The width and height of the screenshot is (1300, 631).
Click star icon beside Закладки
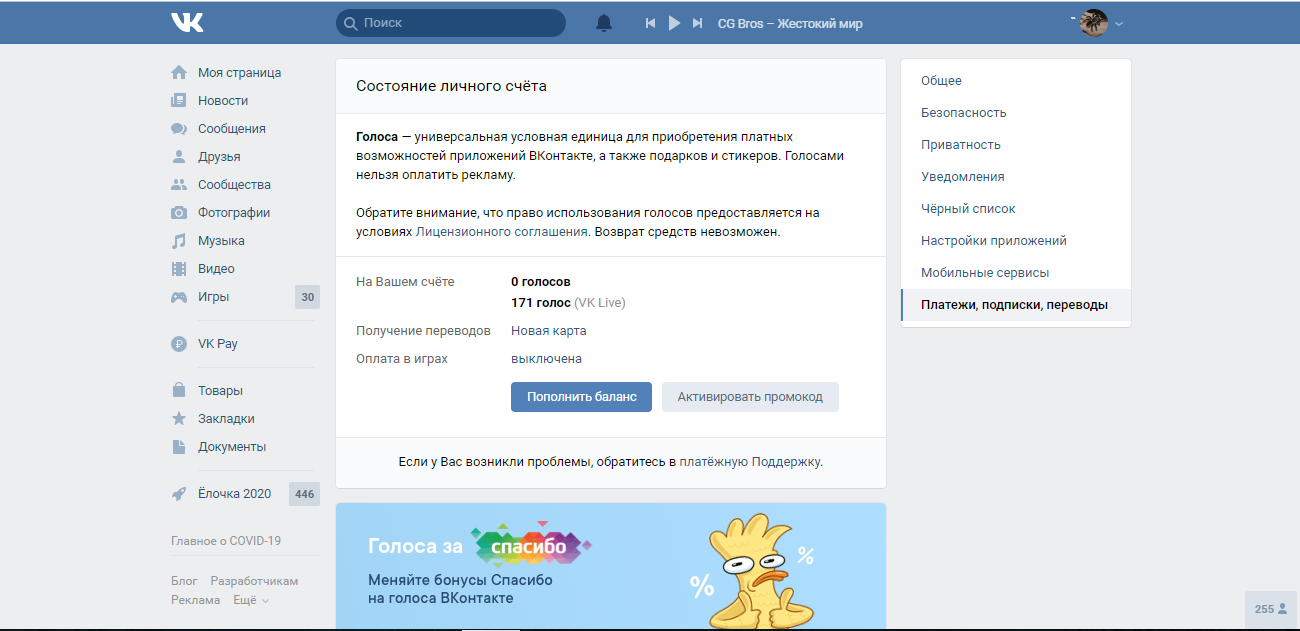[179, 418]
